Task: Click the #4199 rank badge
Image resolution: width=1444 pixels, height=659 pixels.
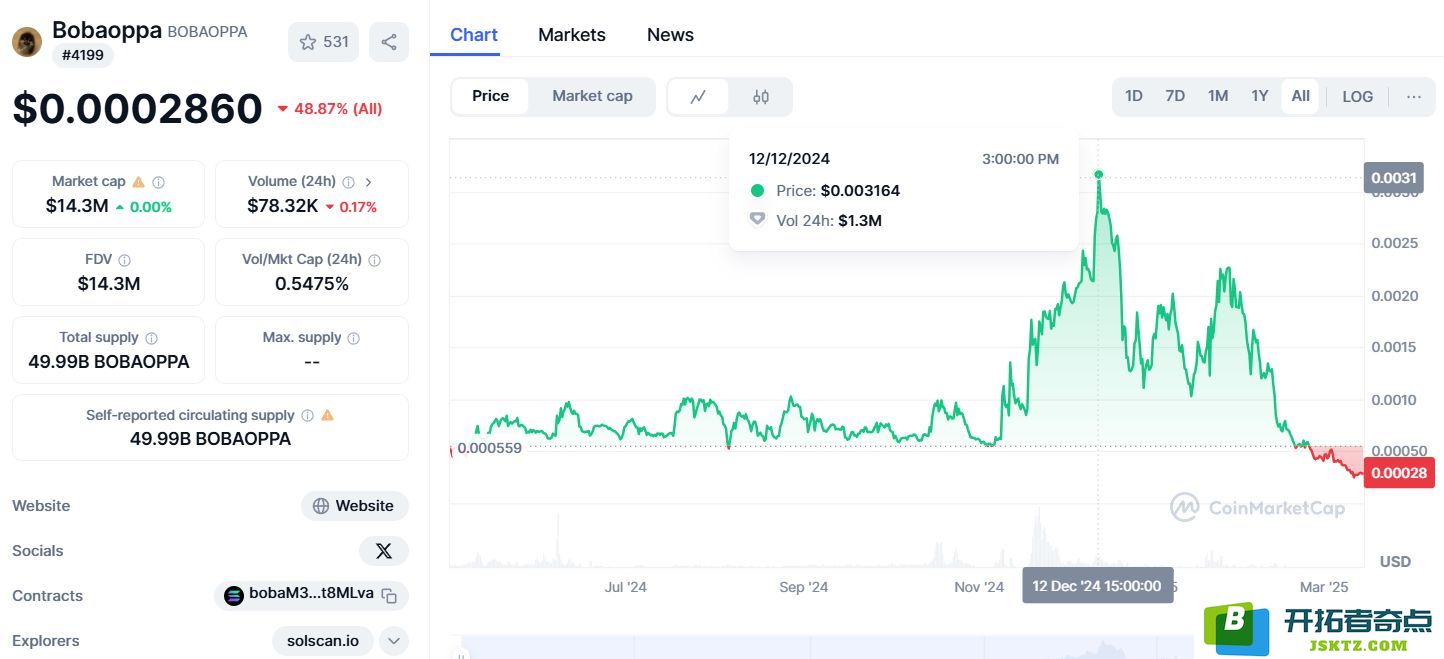Action: tap(83, 55)
